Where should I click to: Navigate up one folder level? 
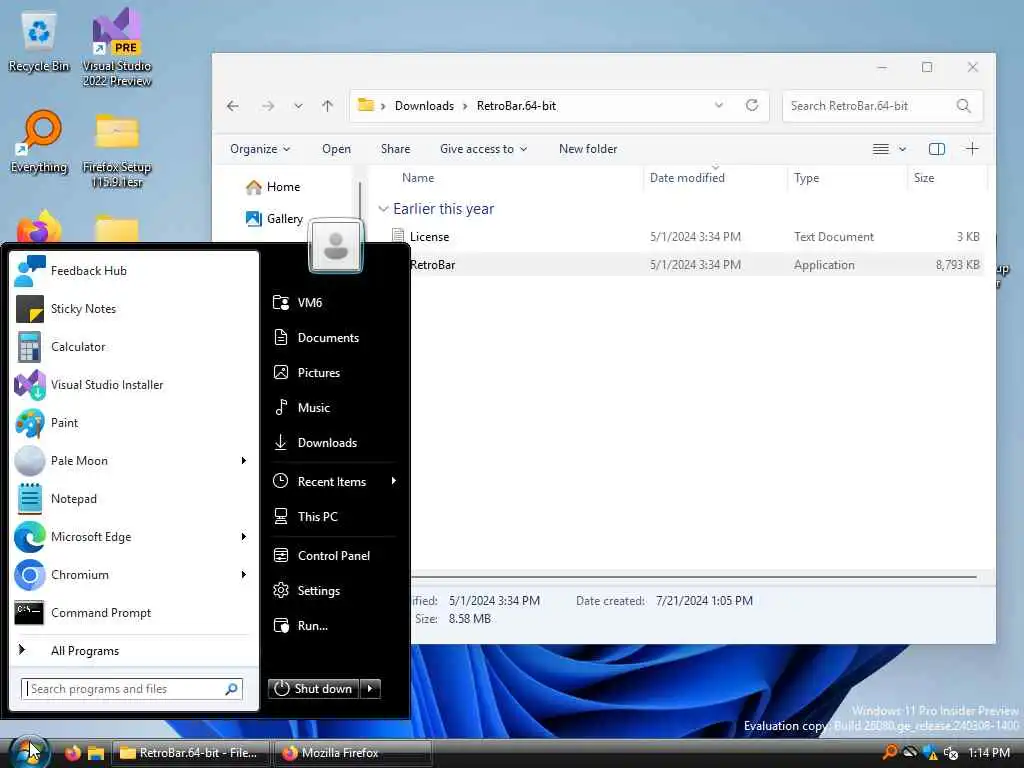[328, 106]
